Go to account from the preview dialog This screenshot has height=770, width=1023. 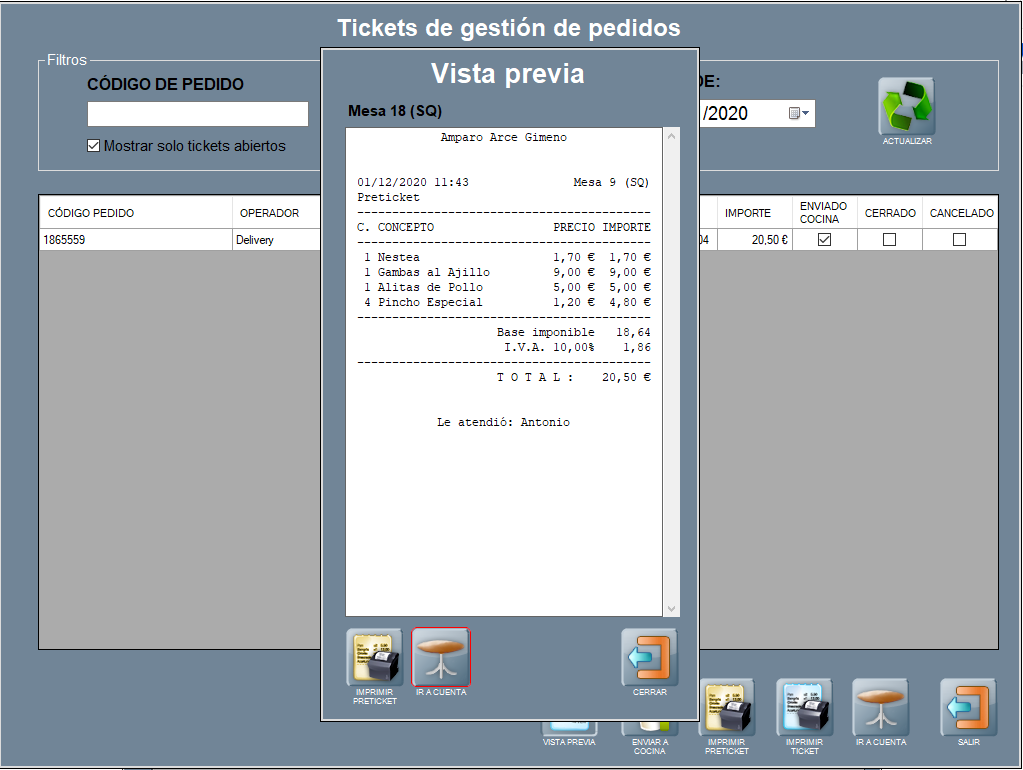pos(441,657)
